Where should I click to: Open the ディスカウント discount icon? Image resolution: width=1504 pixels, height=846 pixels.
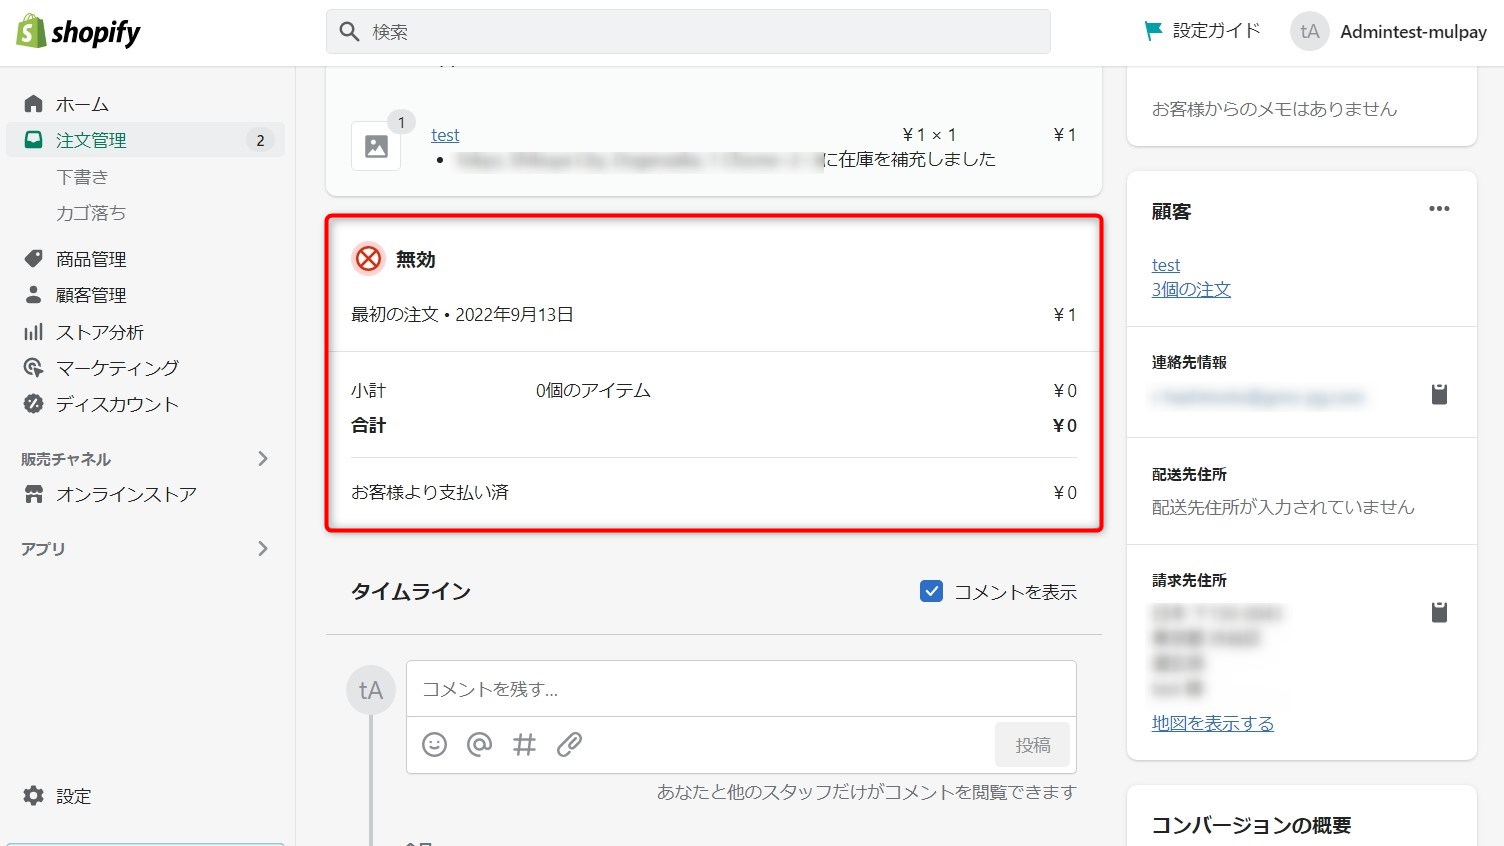click(33, 404)
